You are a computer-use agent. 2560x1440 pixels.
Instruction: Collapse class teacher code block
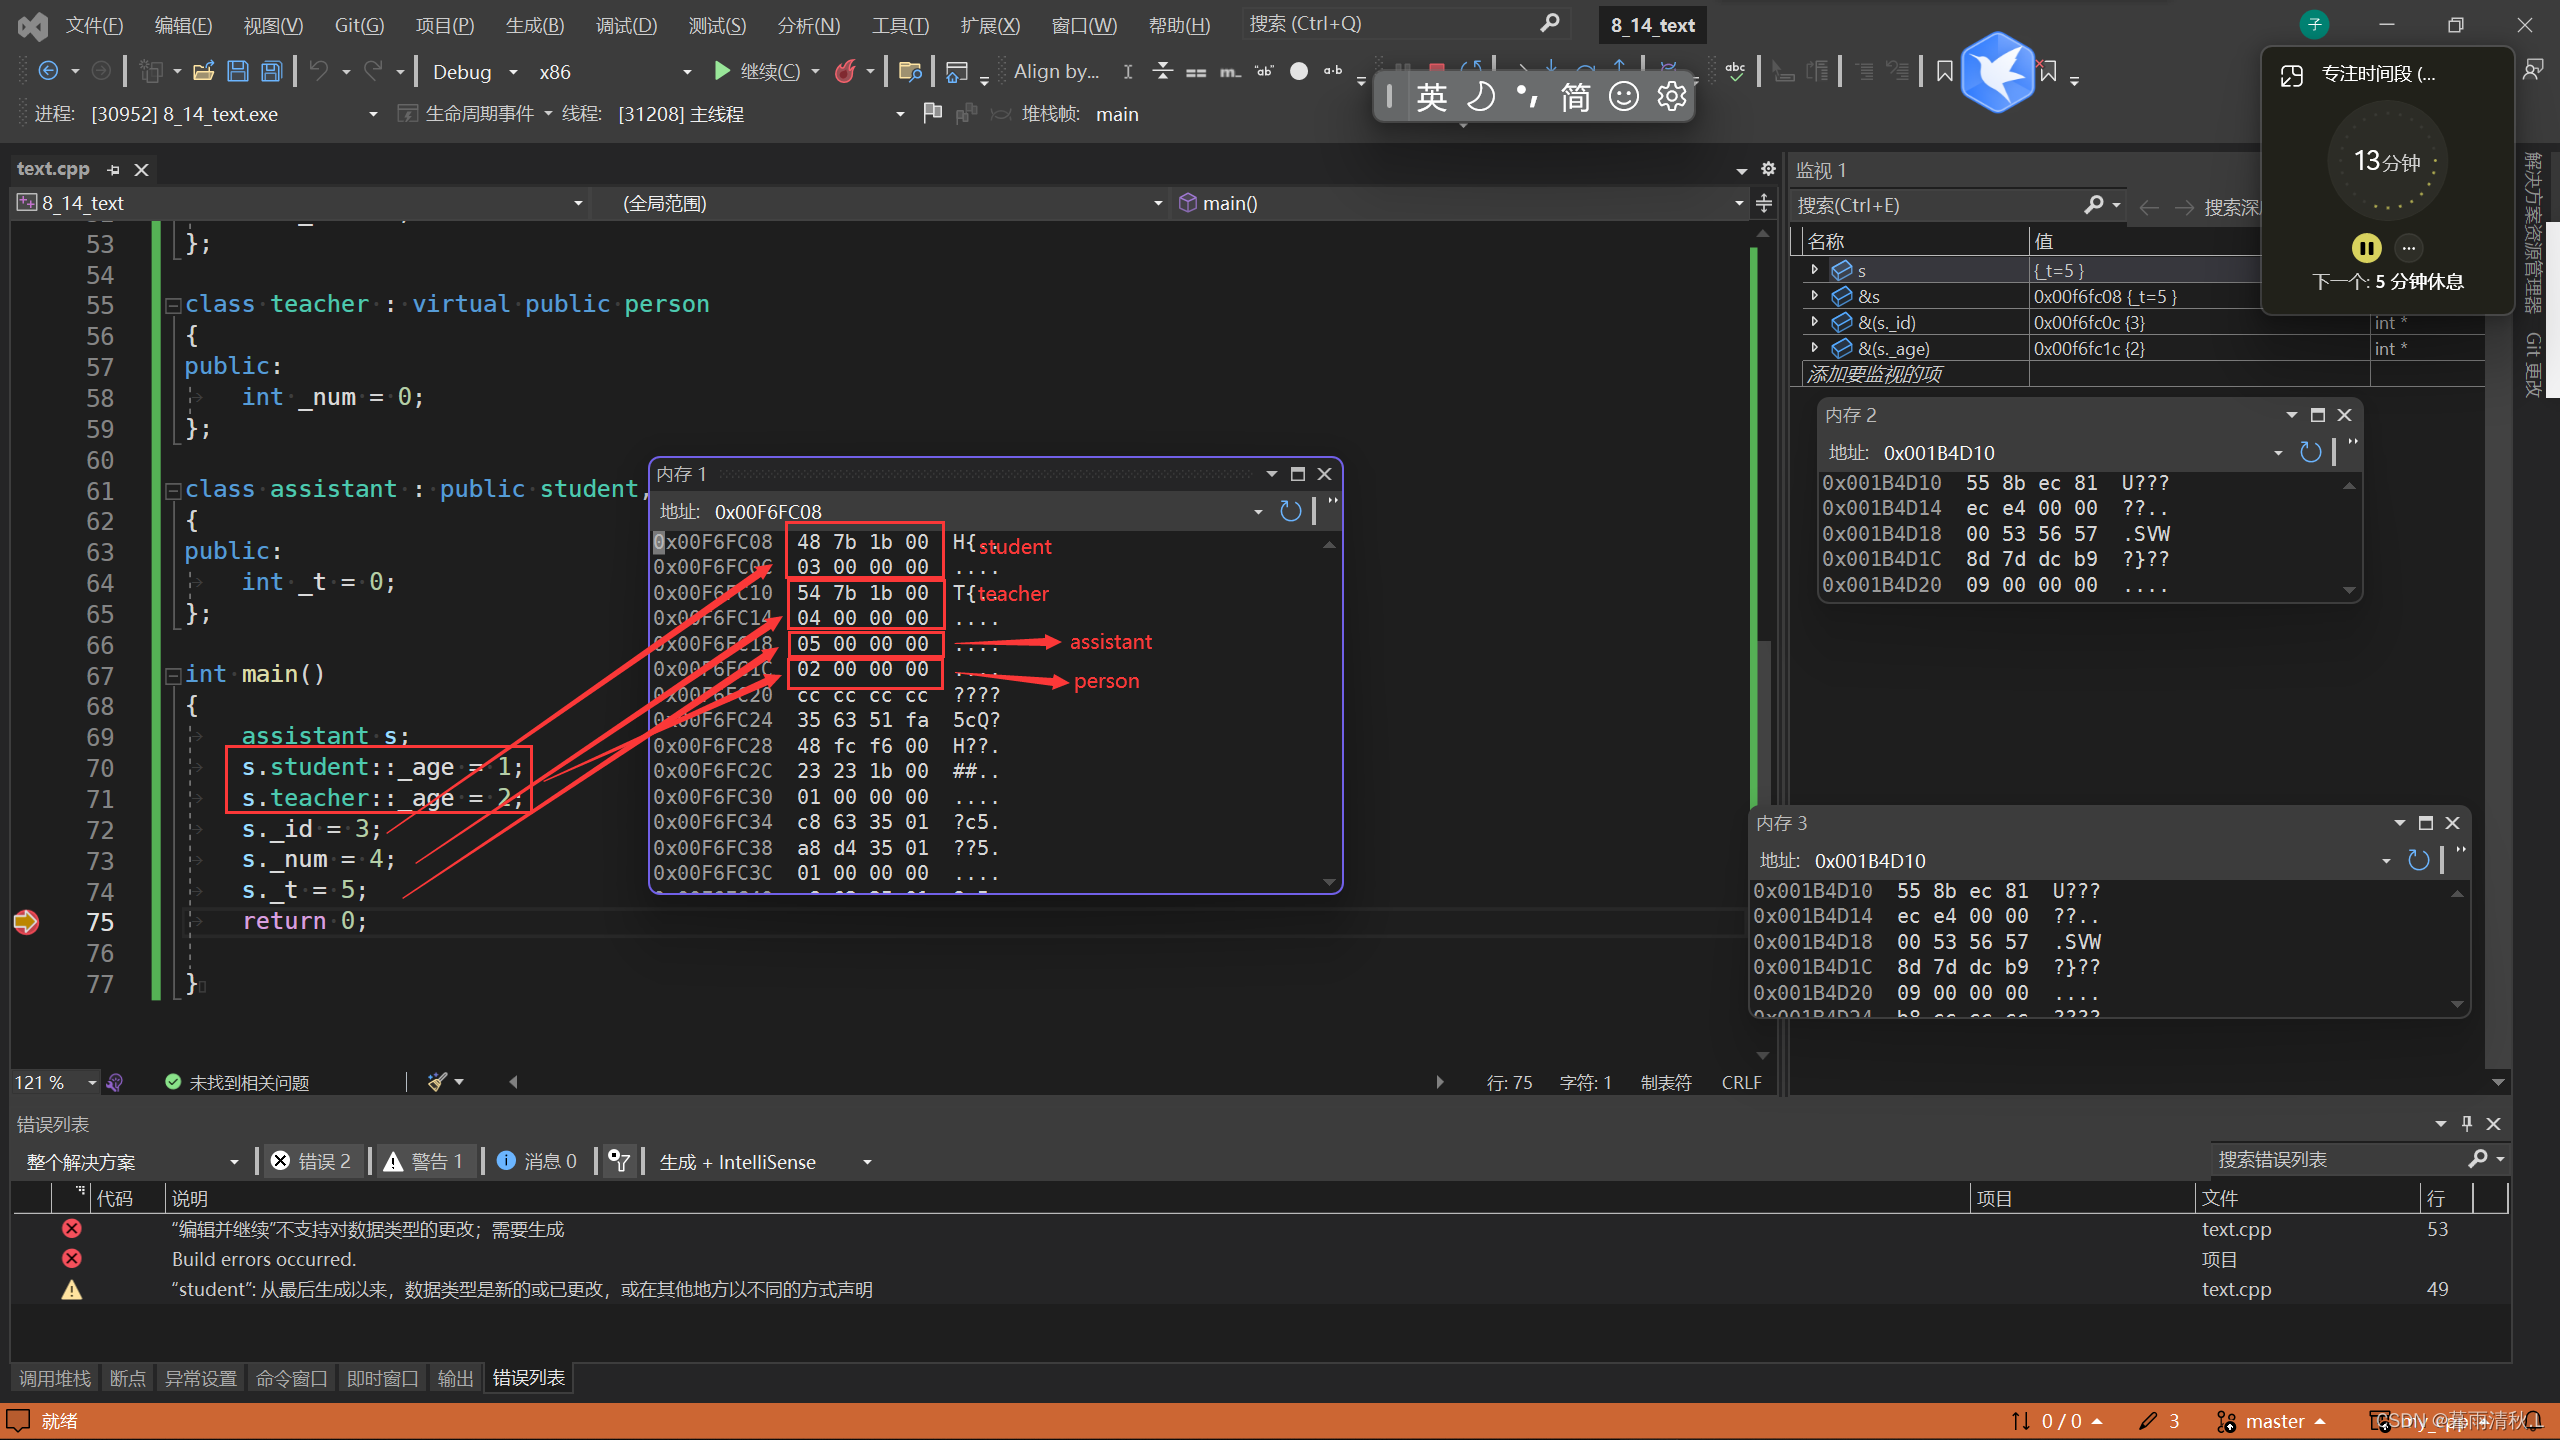173,305
